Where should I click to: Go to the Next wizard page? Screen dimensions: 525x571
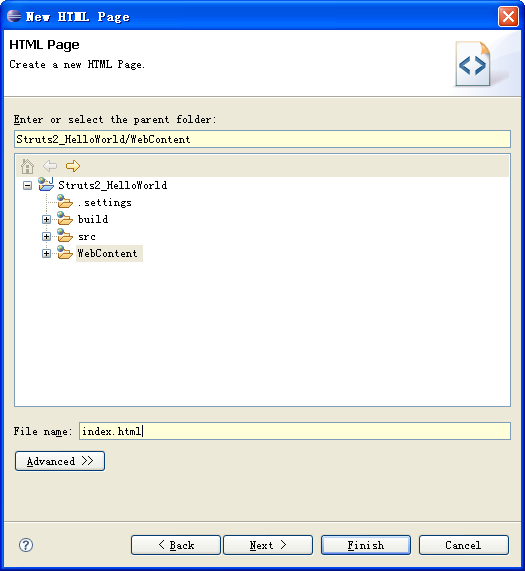point(268,545)
